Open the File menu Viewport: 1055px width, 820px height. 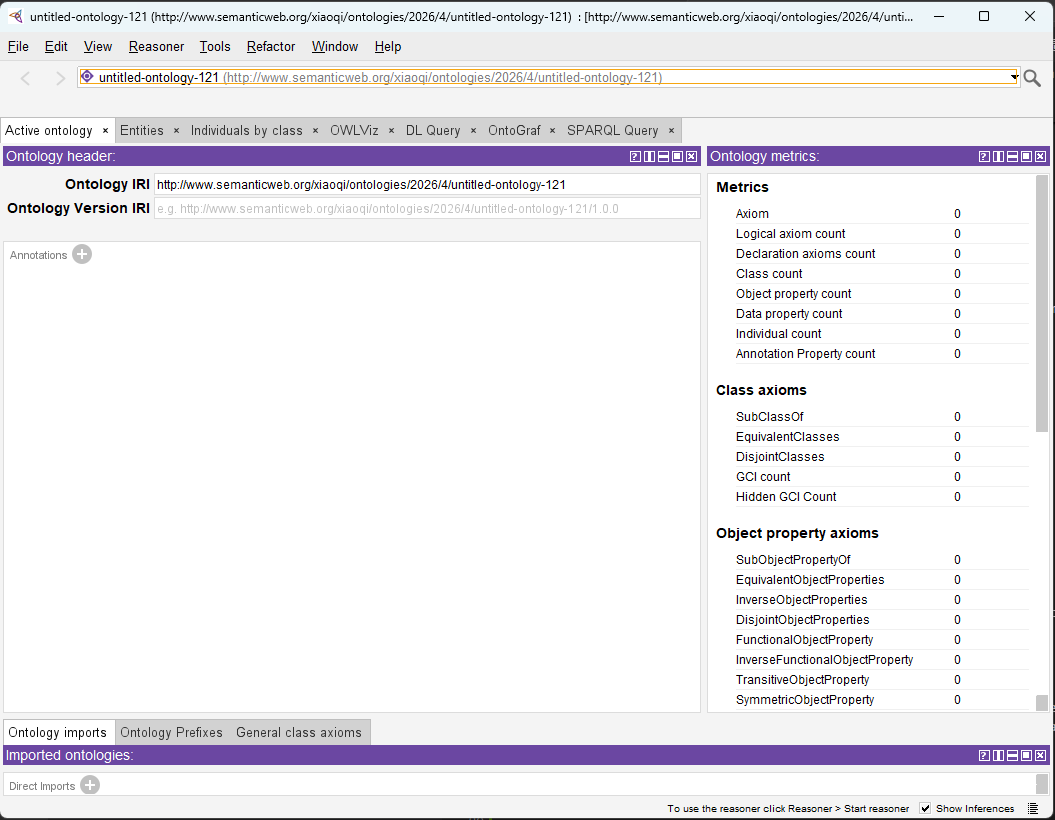pyautogui.click(x=18, y=46)
